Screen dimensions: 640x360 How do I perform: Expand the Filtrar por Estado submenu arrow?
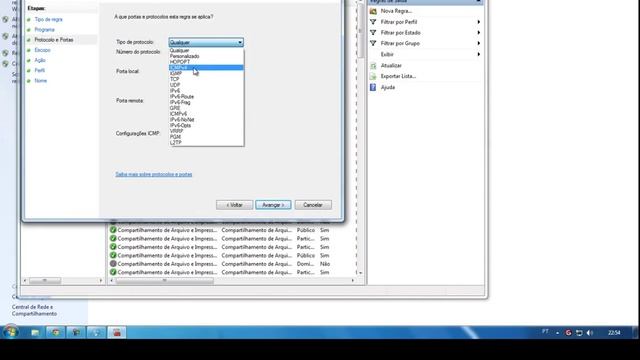pos(479,33)
